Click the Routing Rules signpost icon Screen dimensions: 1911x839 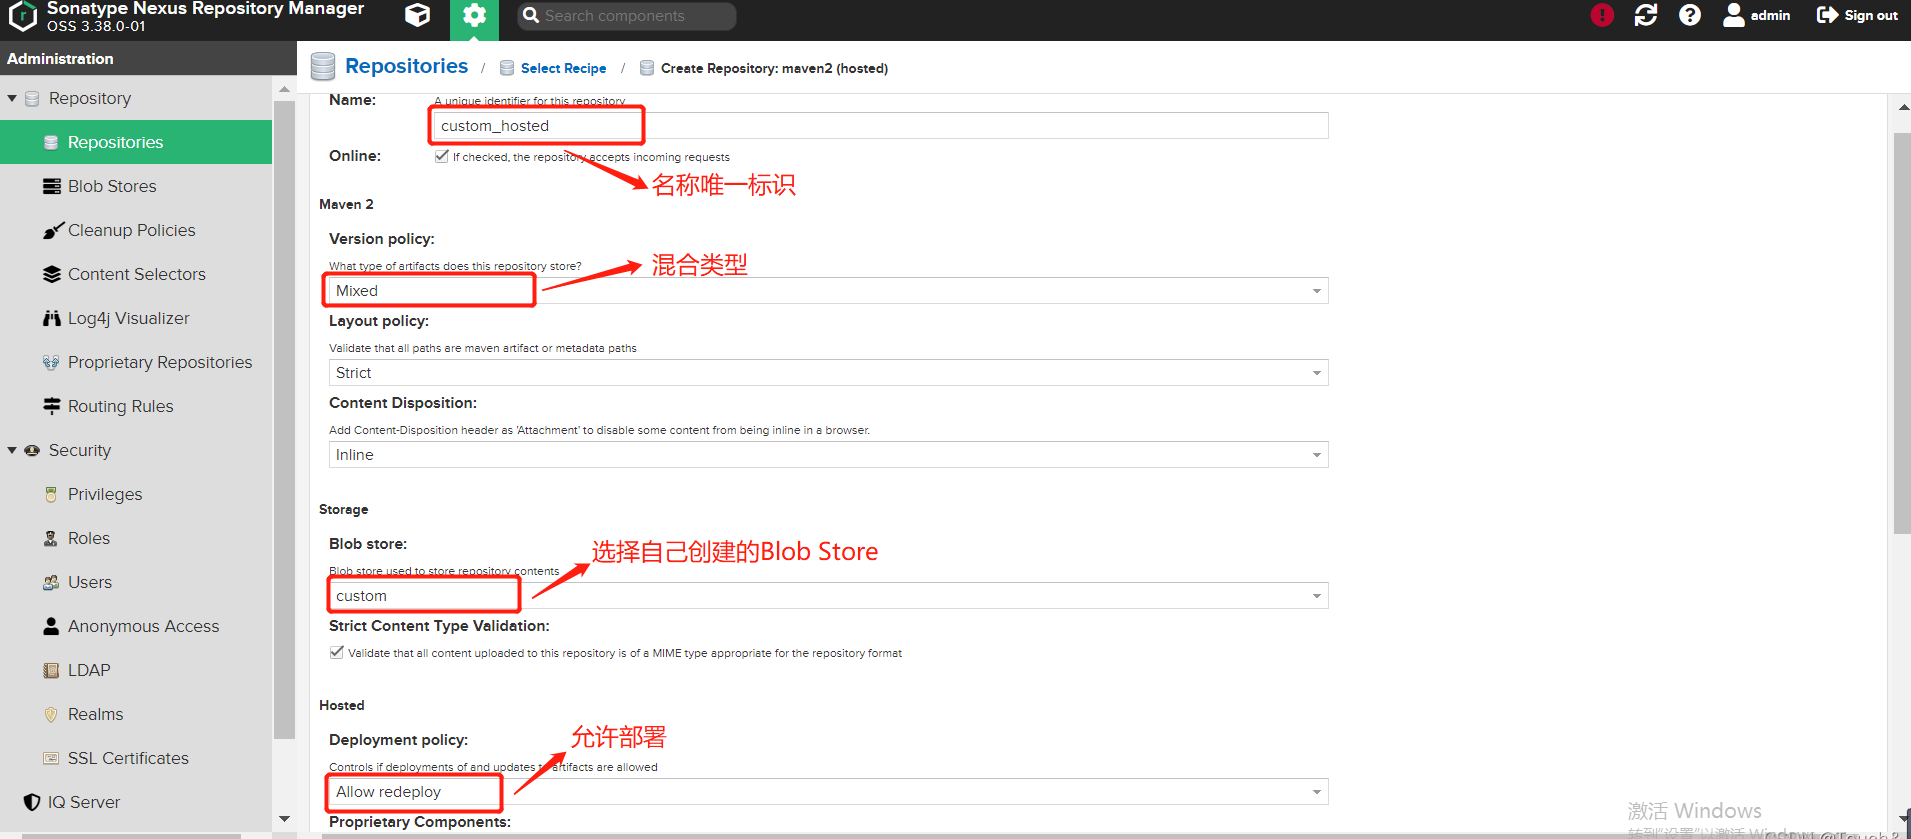pos(52,406)
